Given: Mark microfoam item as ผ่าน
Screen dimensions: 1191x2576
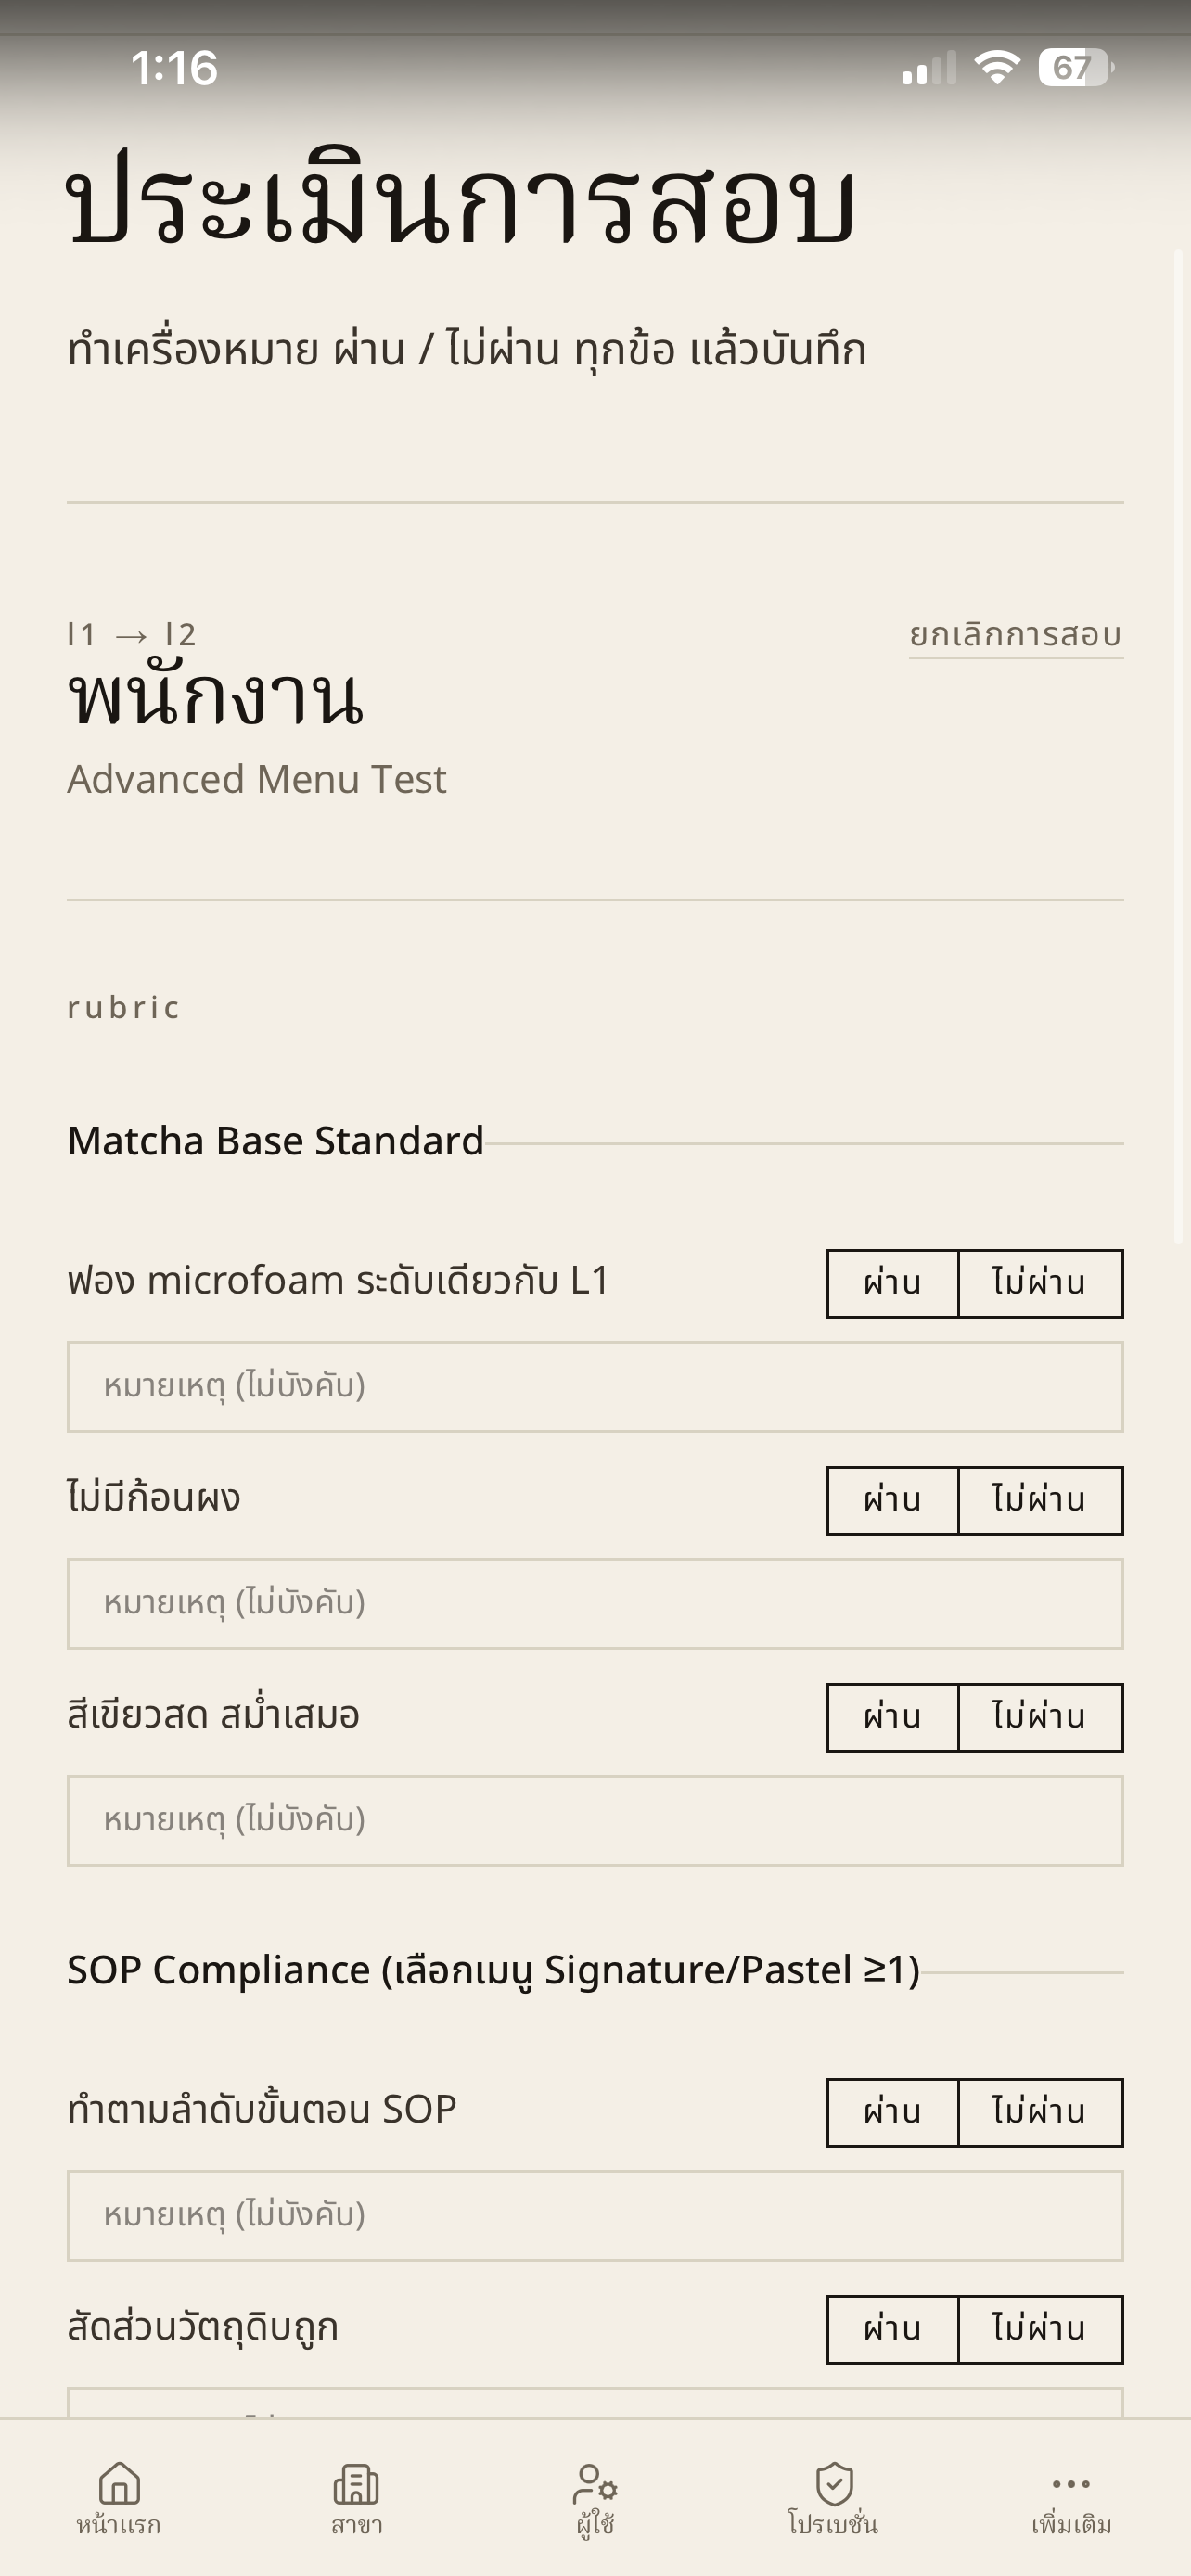Looking at the screenshot, I should [892, 1283].
